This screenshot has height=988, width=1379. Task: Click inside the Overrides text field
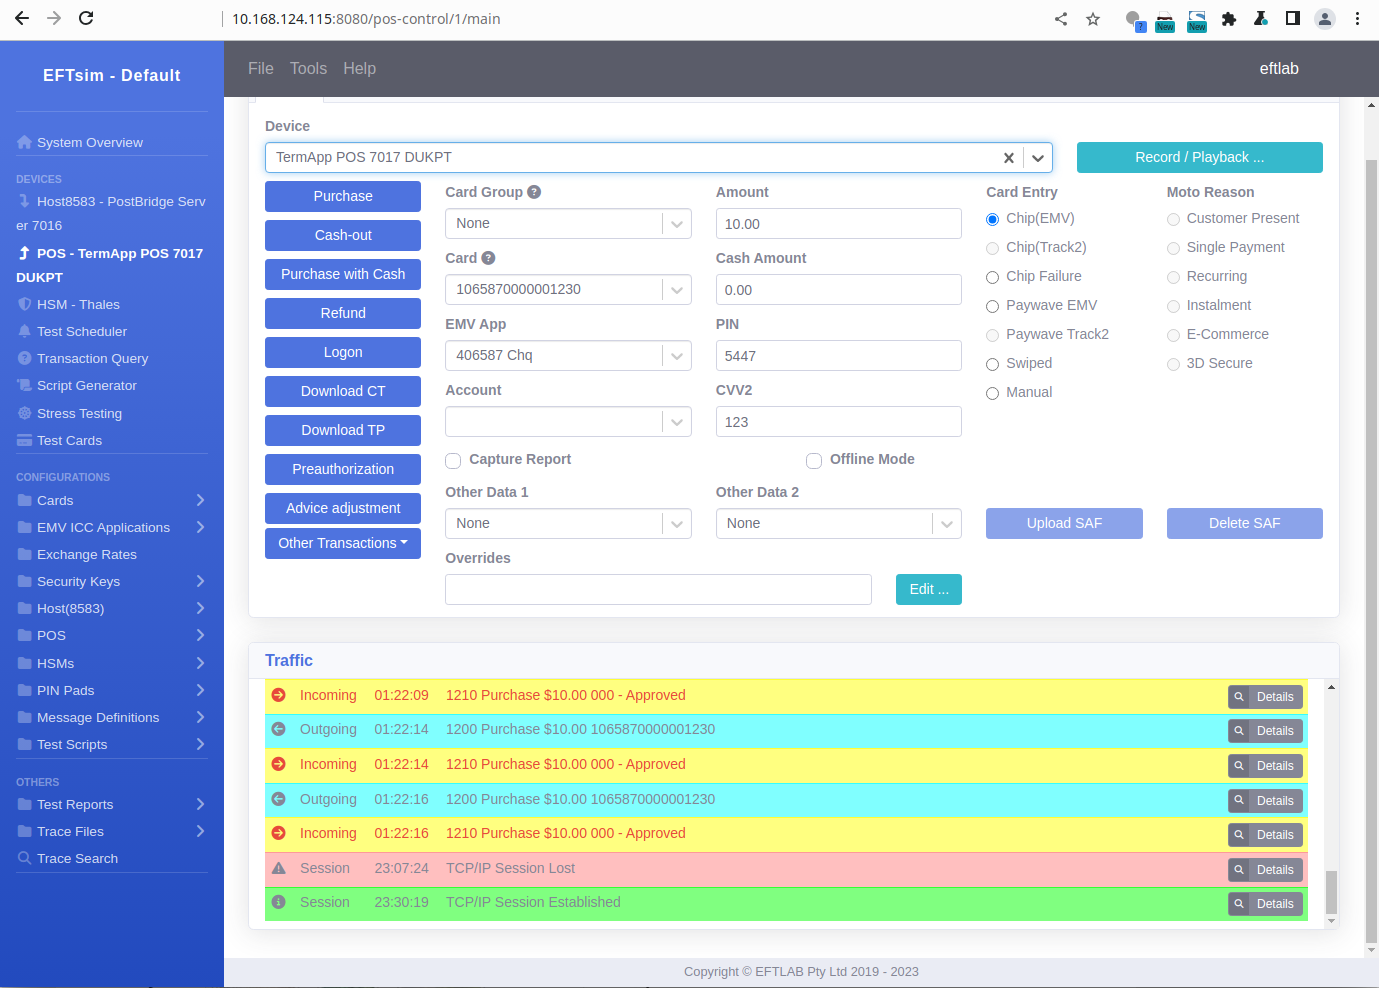click(x=658, y=590)
